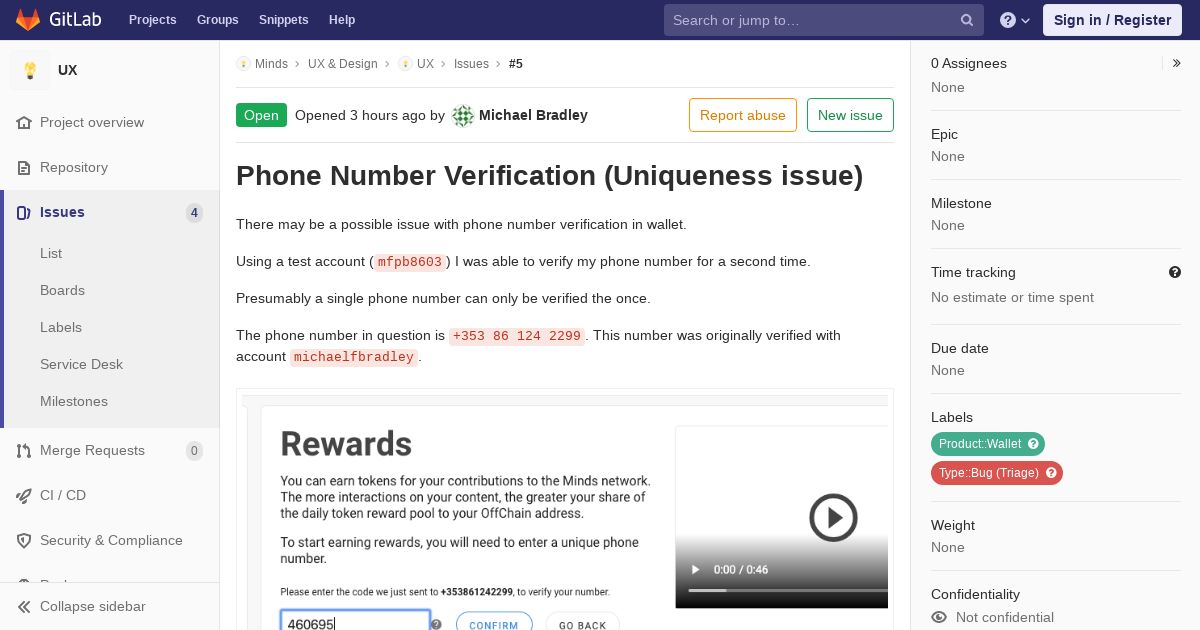The height and width of the screenshot is (630, 1200).
Task: Click the 0 Assignees heading
Action: (x=969, y=63)
